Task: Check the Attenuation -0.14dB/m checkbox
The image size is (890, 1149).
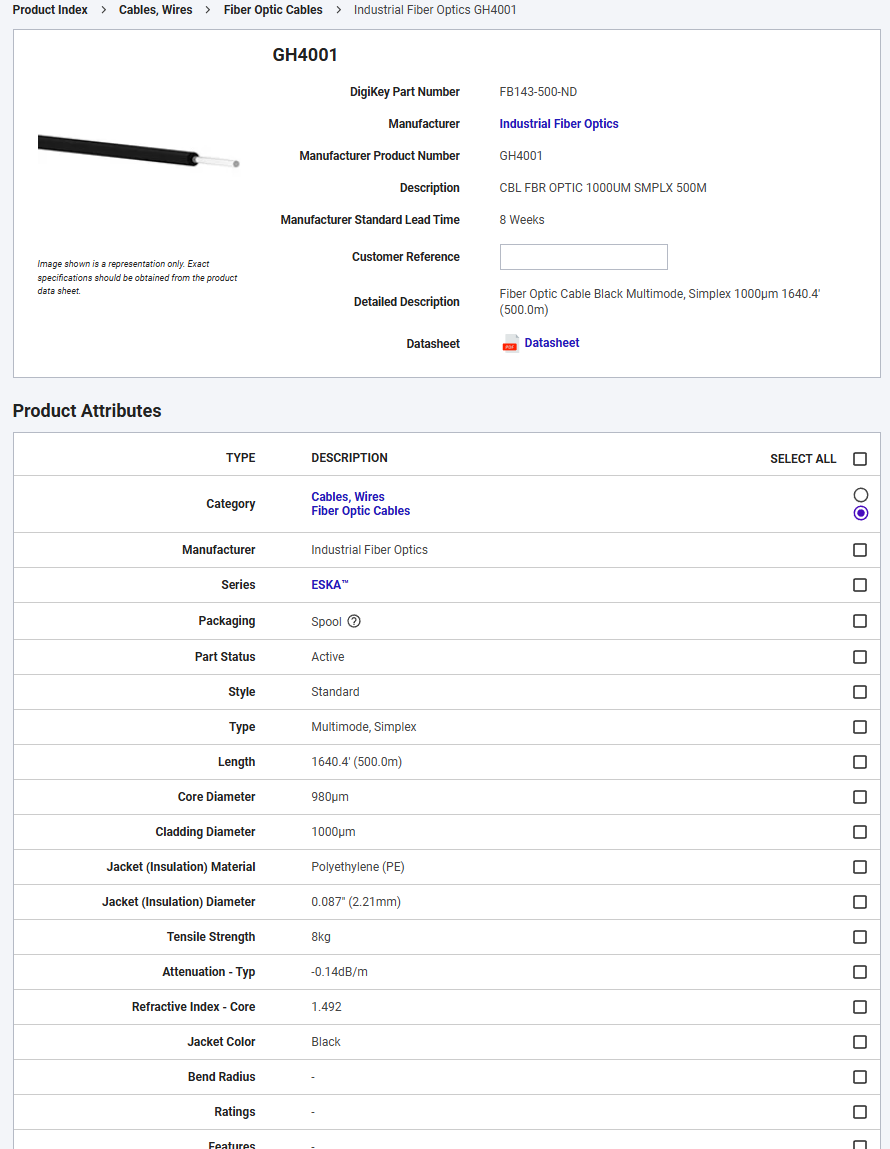Action: point(859,972)
